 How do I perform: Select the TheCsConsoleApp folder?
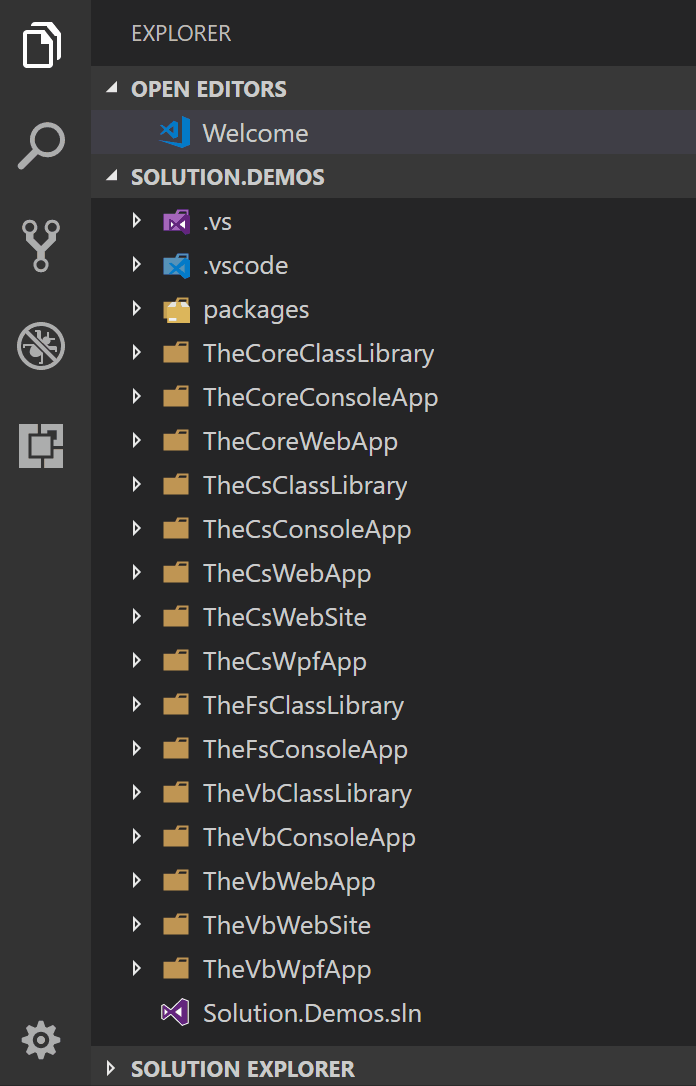(x=393, y=529)
